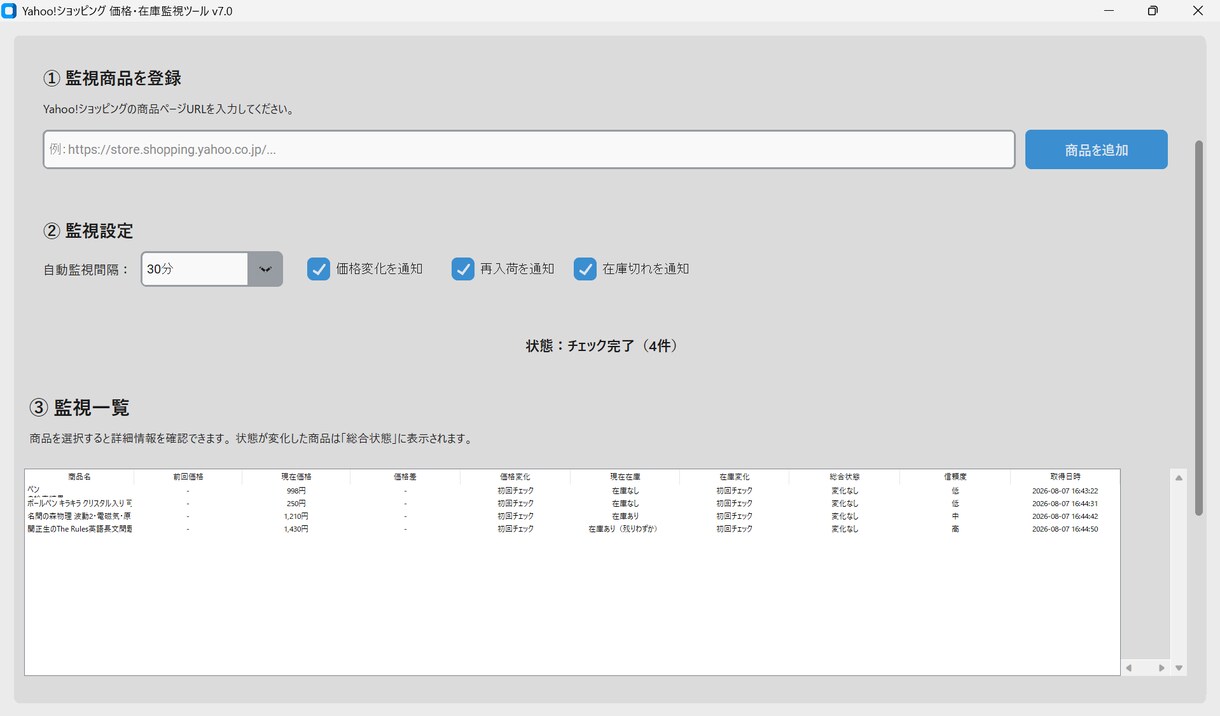Click the table's scroll-up arrow

click(x=1179, y=478)
